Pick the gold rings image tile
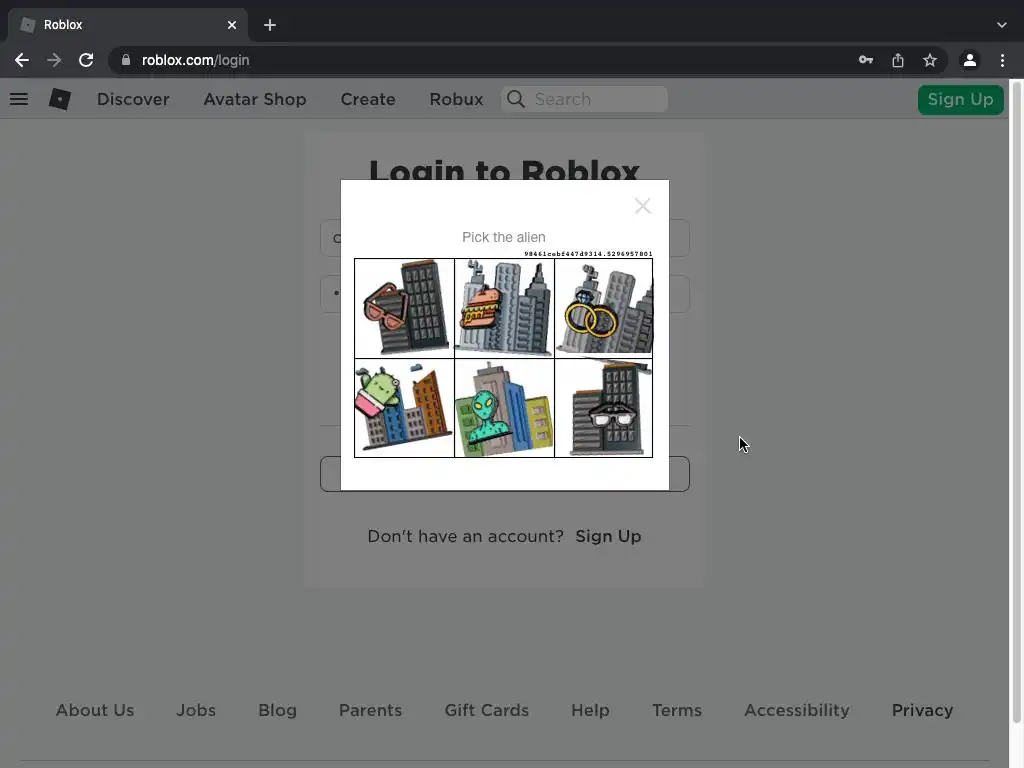Image resolution: width=1024 pixels, height=768 pixels. (603, 308)
